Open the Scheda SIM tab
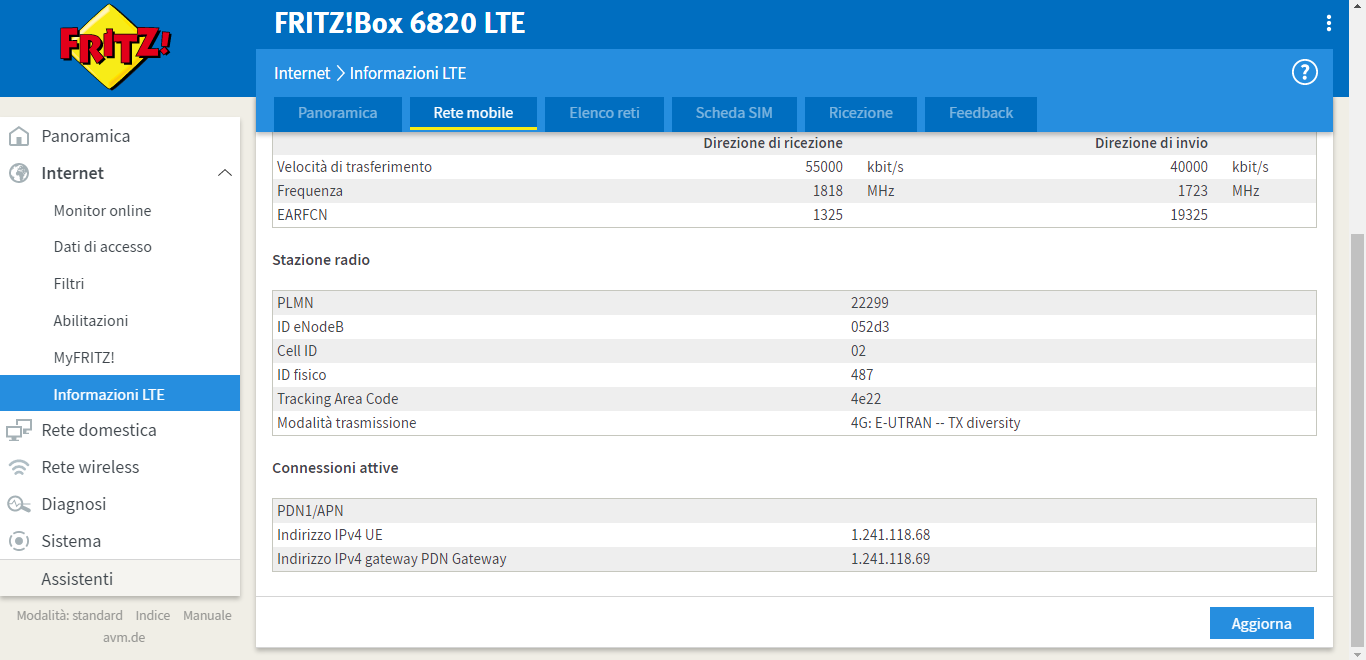 pos(733,113)
